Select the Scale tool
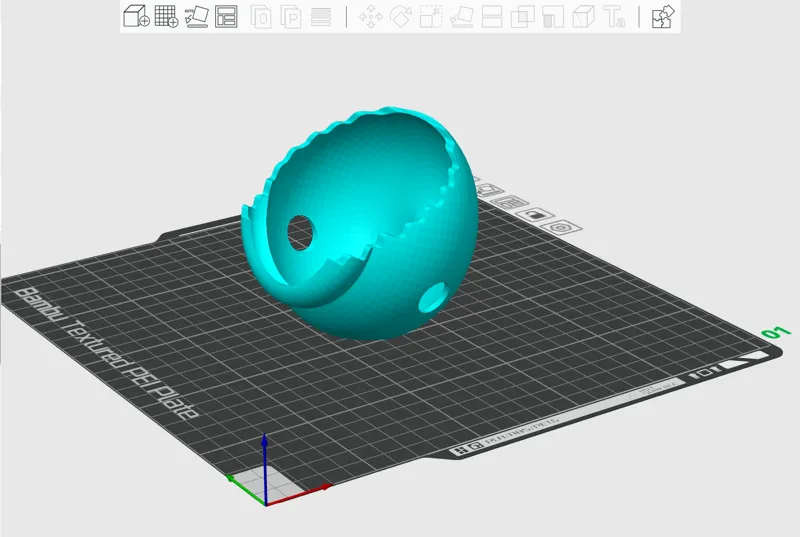Screen dimensions: 800x537 coord(431,16)
